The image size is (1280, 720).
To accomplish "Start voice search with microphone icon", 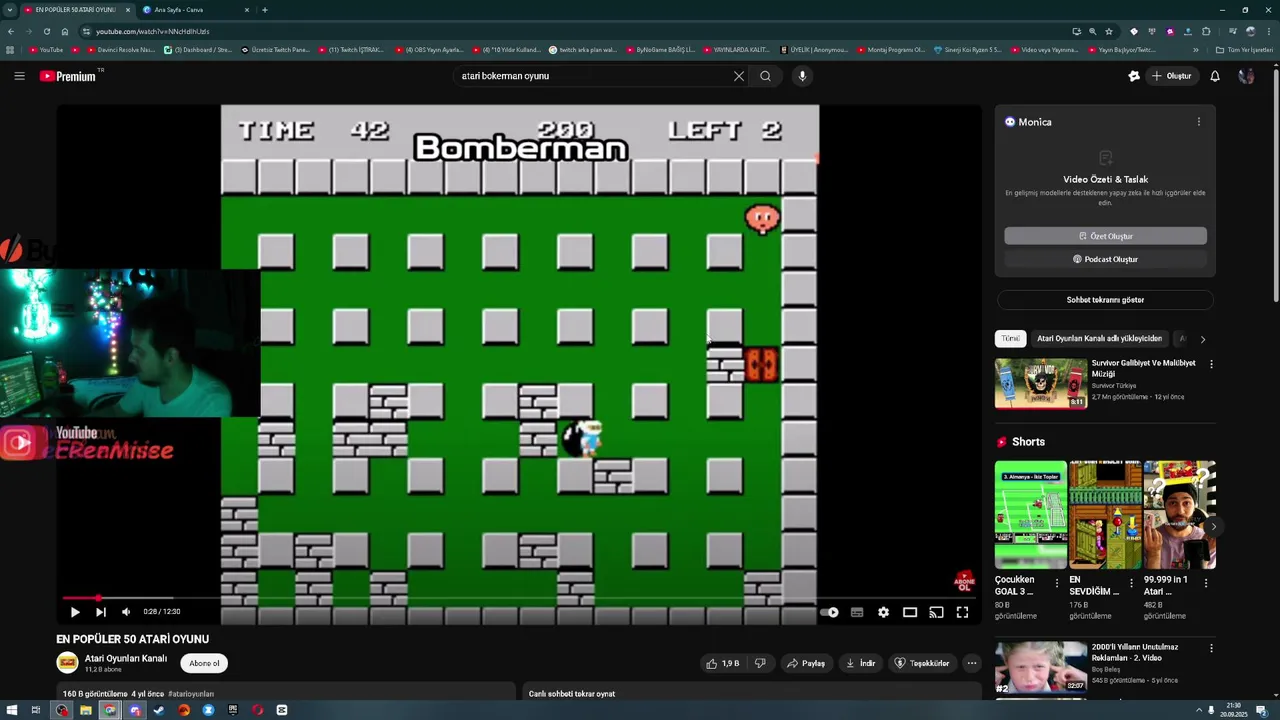I will [802, 76].
